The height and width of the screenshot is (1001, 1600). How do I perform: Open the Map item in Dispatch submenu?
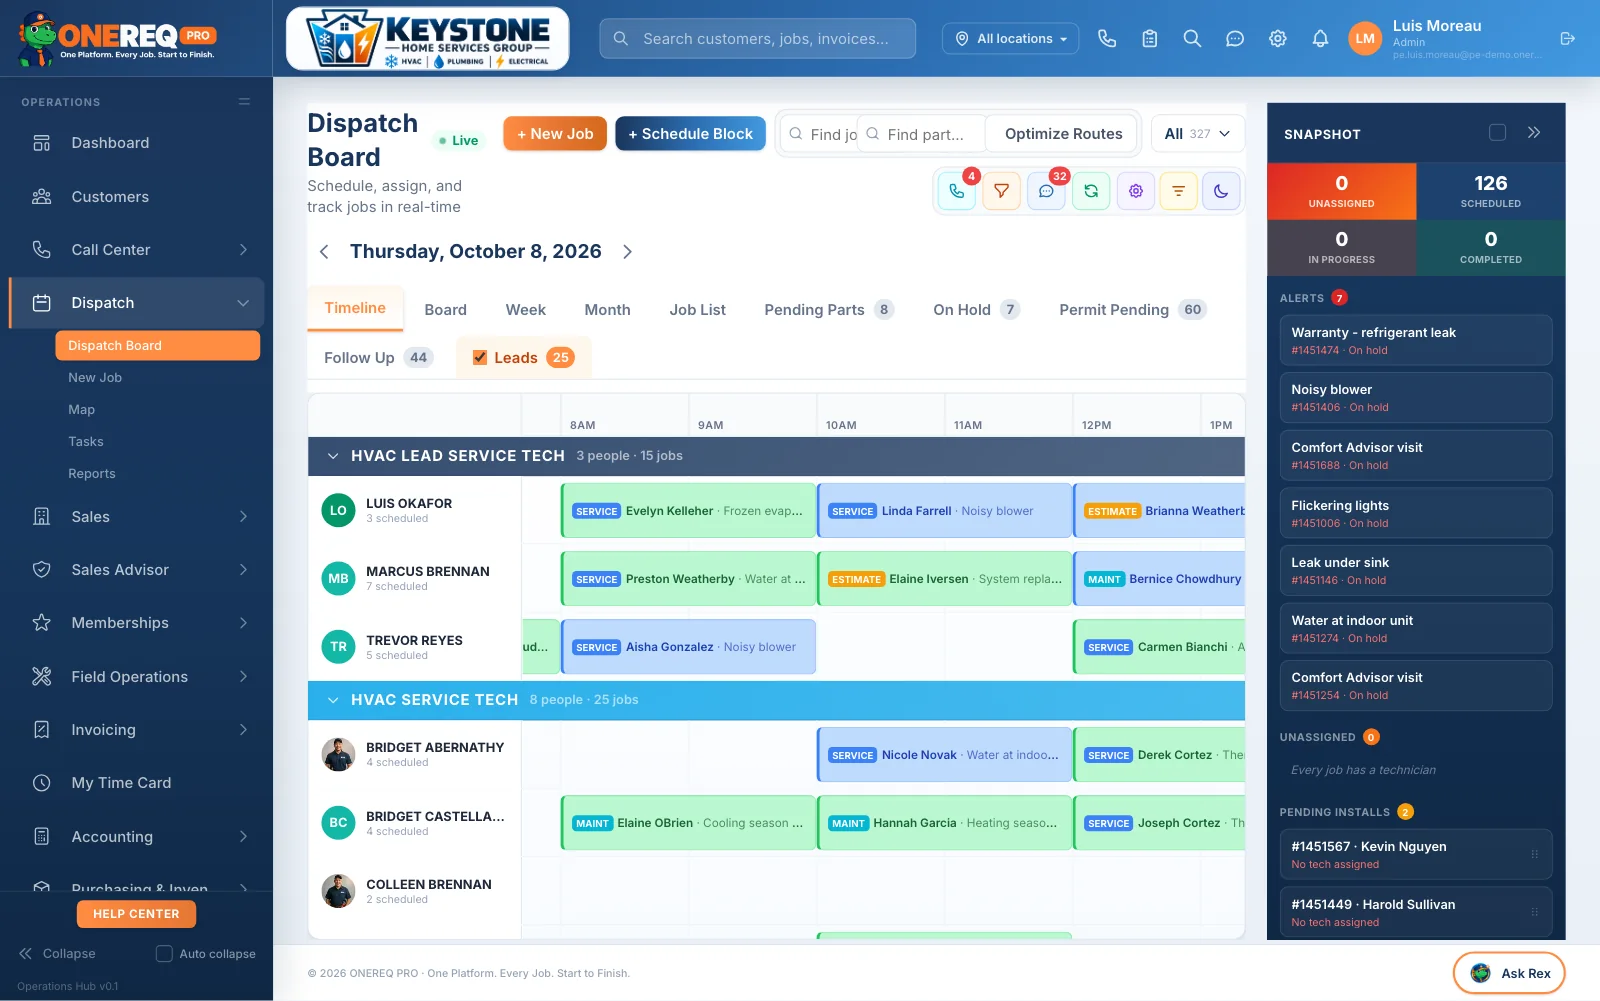[x=81, y=410]
